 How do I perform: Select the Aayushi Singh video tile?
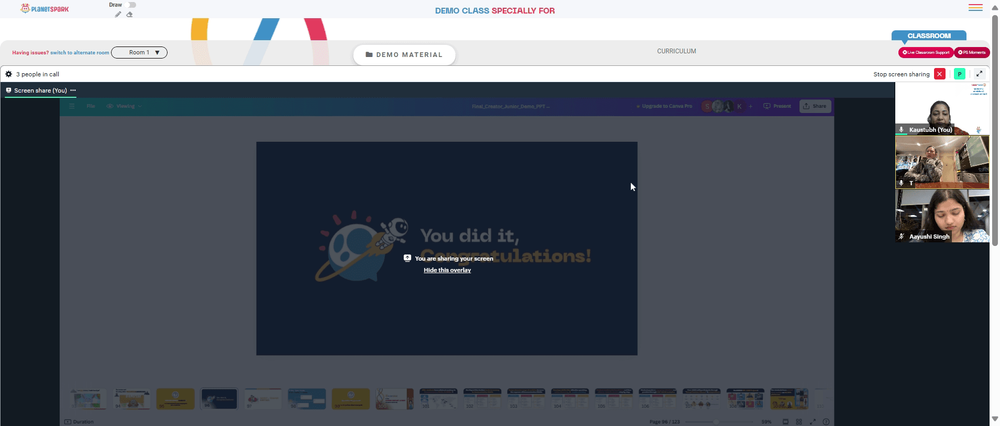coord(942,216)
